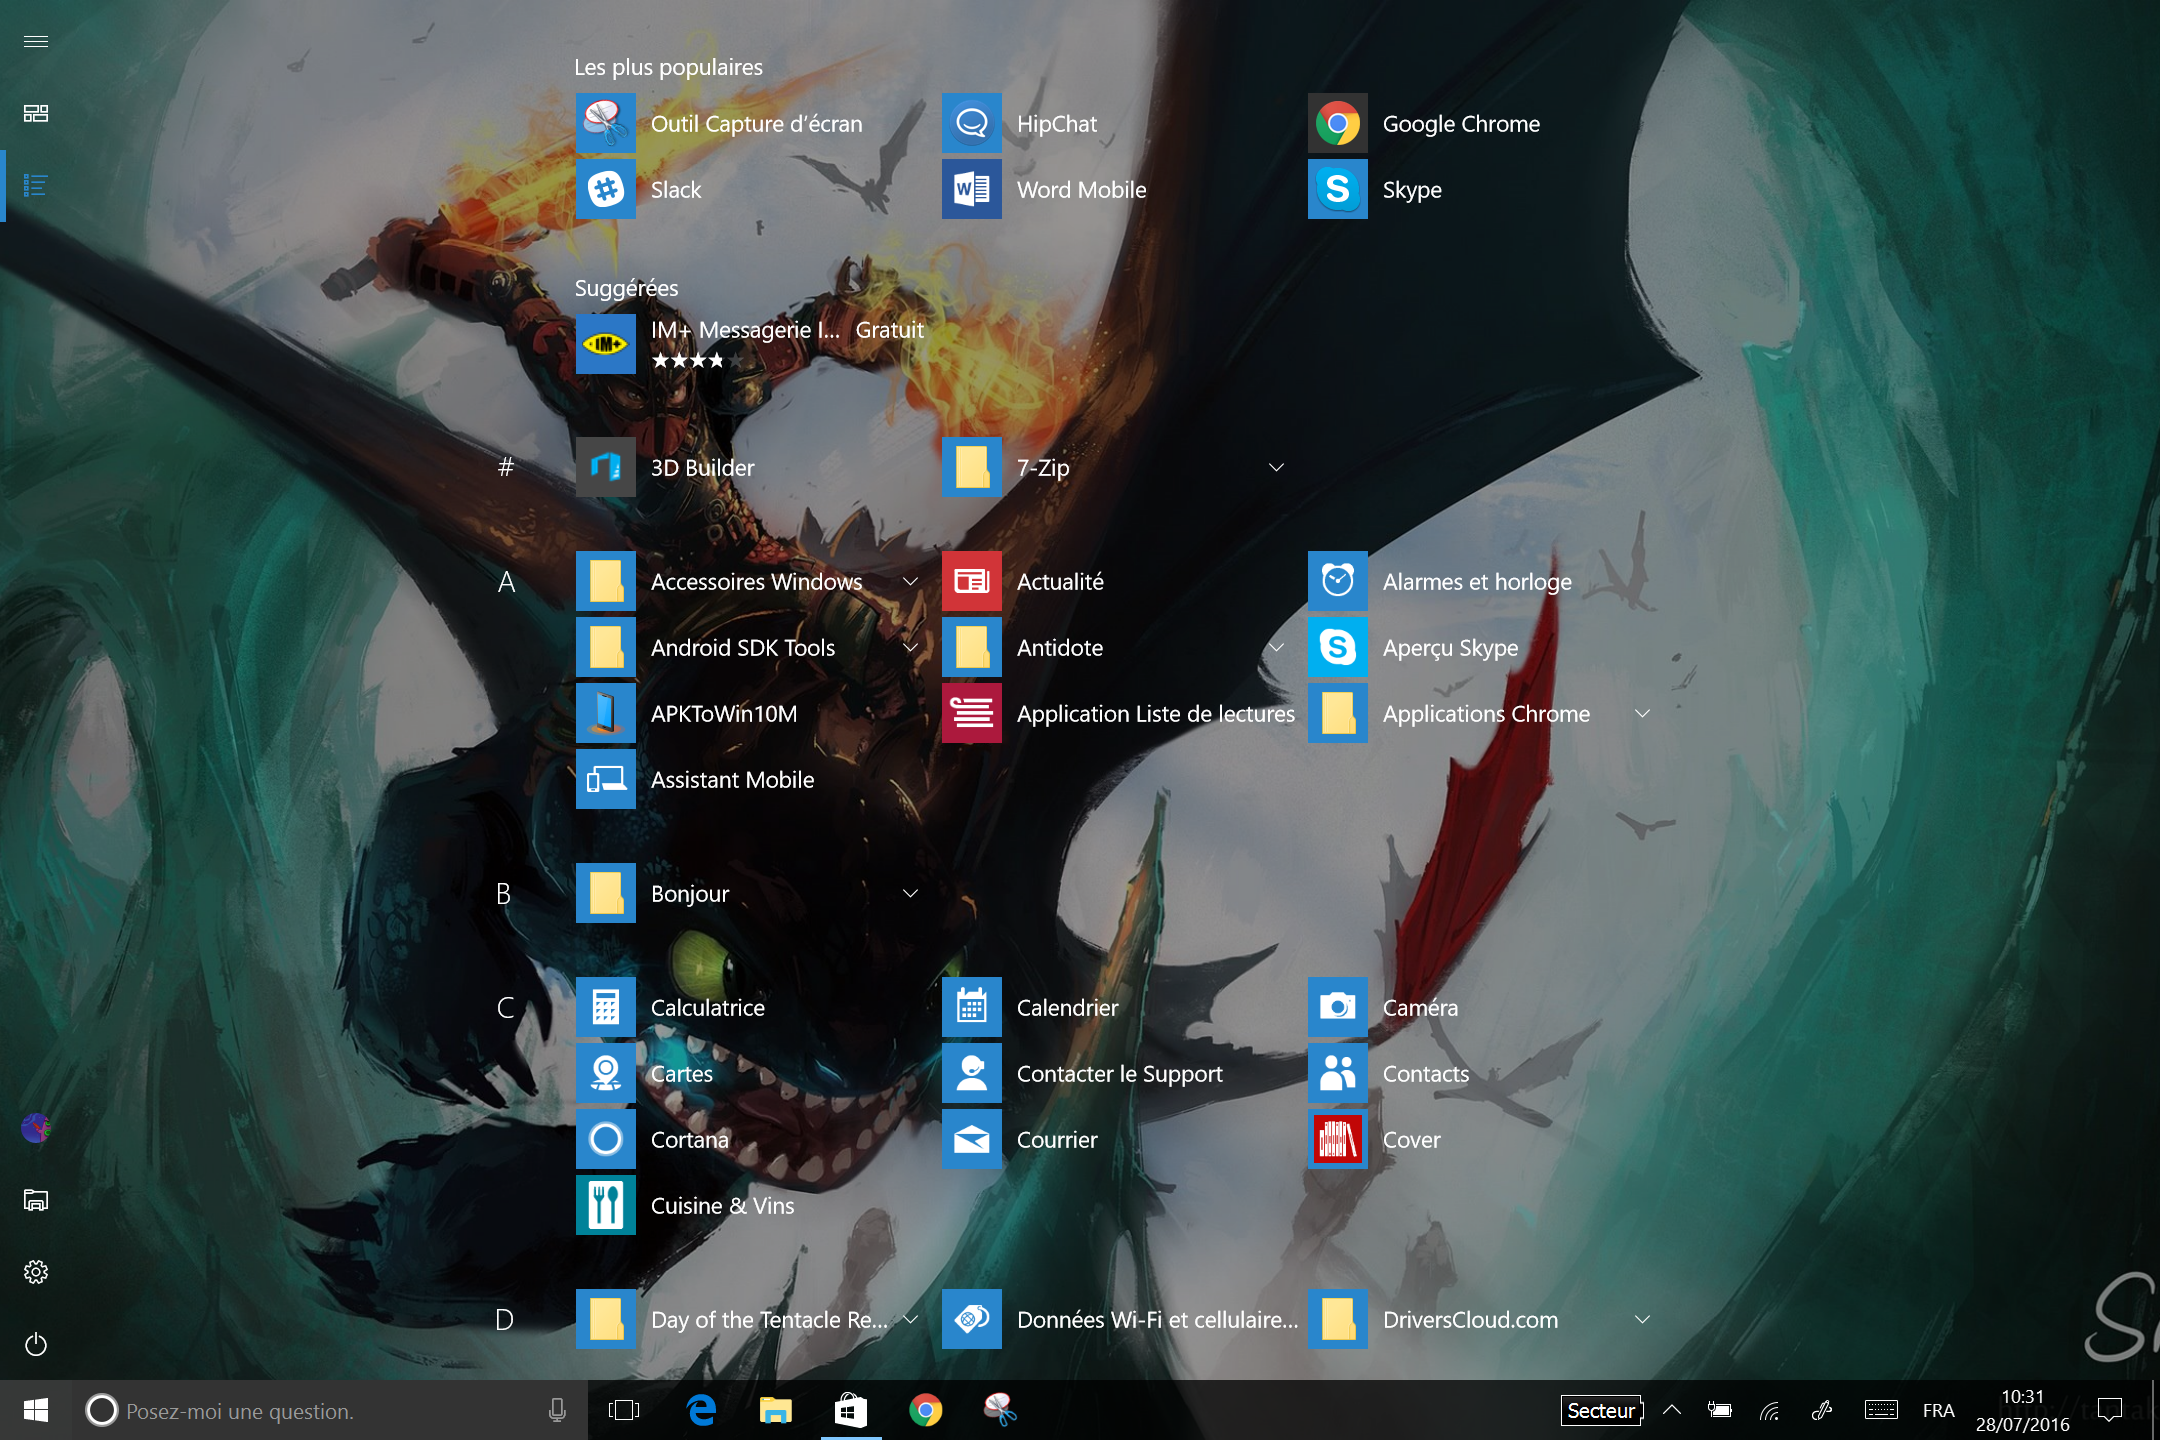Screen dimensions: 2160x1440
Task: Expand the Applications Chrome folder
Action: coord(1642,713)
